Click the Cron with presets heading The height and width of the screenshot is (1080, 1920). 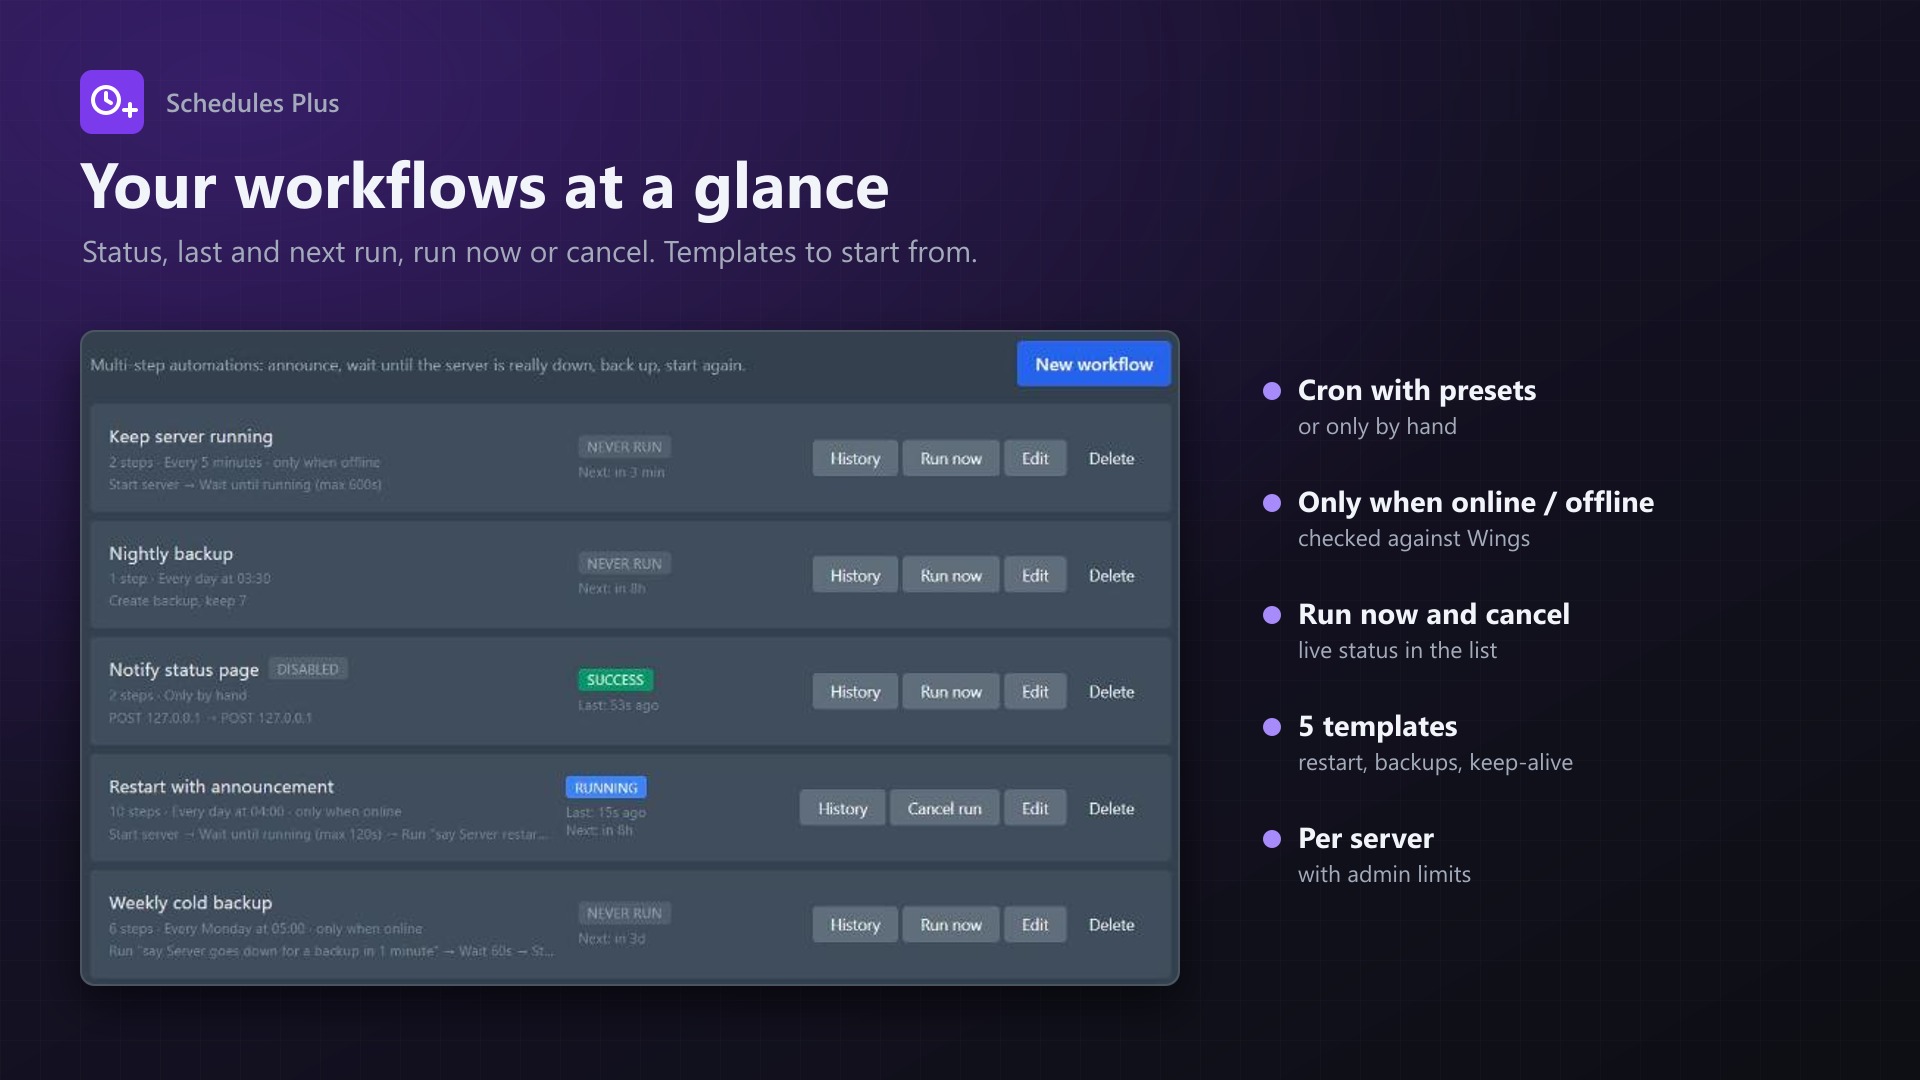coord(1417,390)
